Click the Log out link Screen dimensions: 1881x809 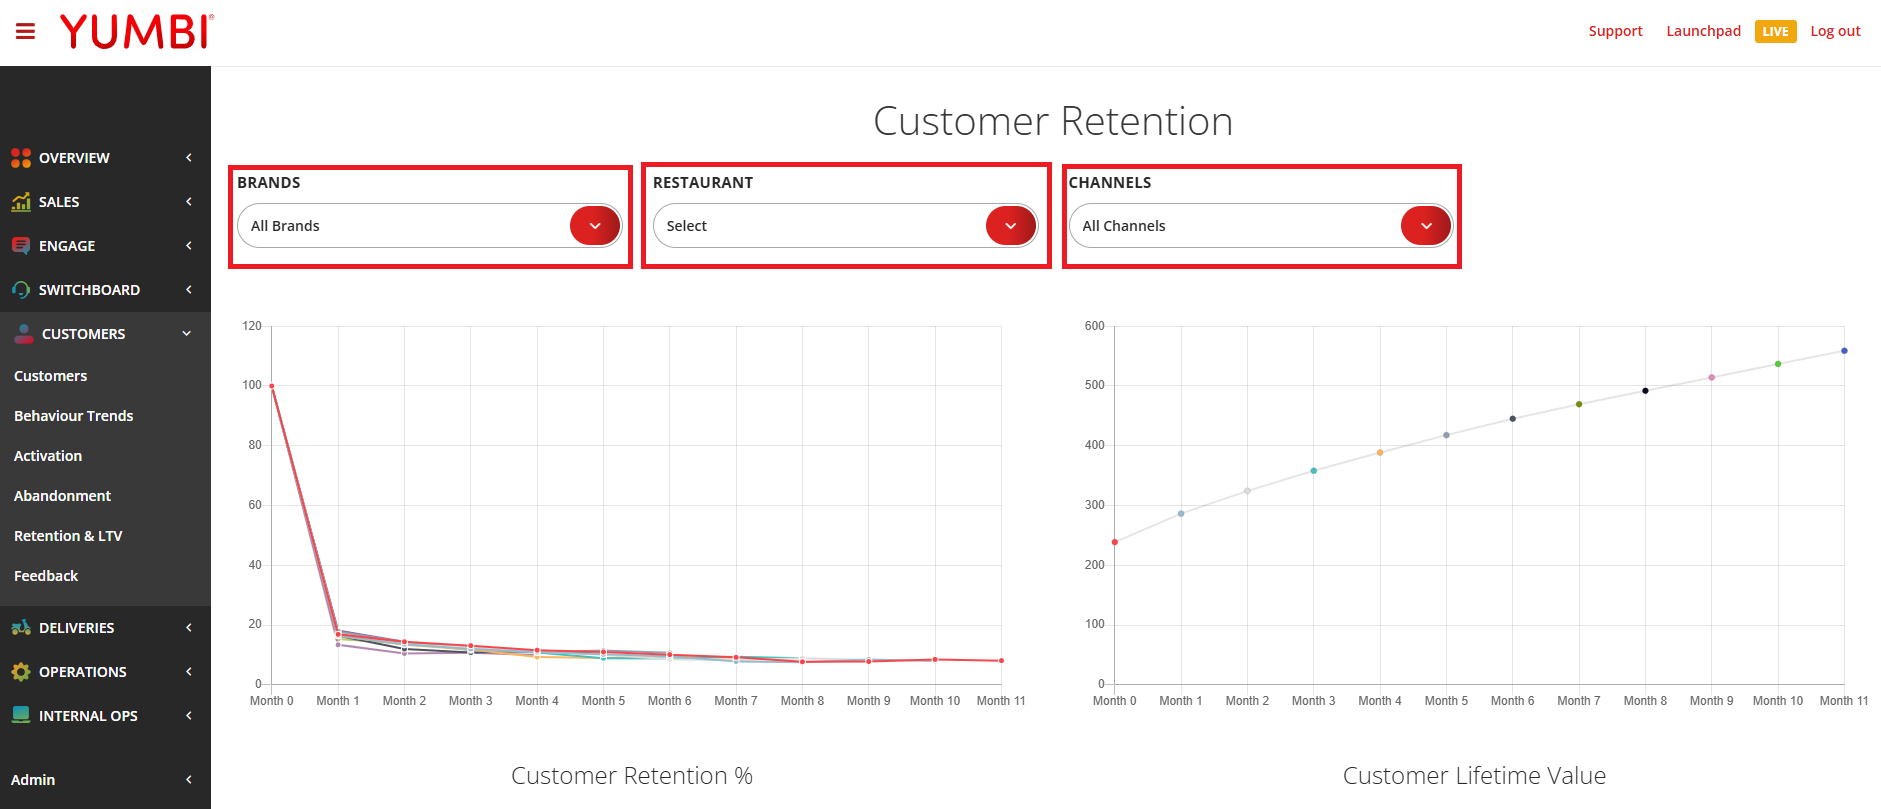click(x=1836, y=31)
